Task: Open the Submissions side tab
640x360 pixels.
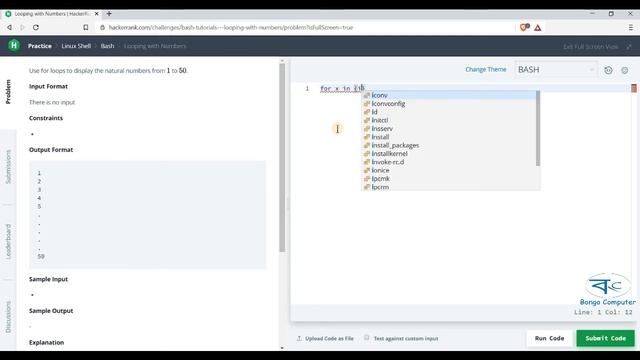Action: (x=8, y=167)
